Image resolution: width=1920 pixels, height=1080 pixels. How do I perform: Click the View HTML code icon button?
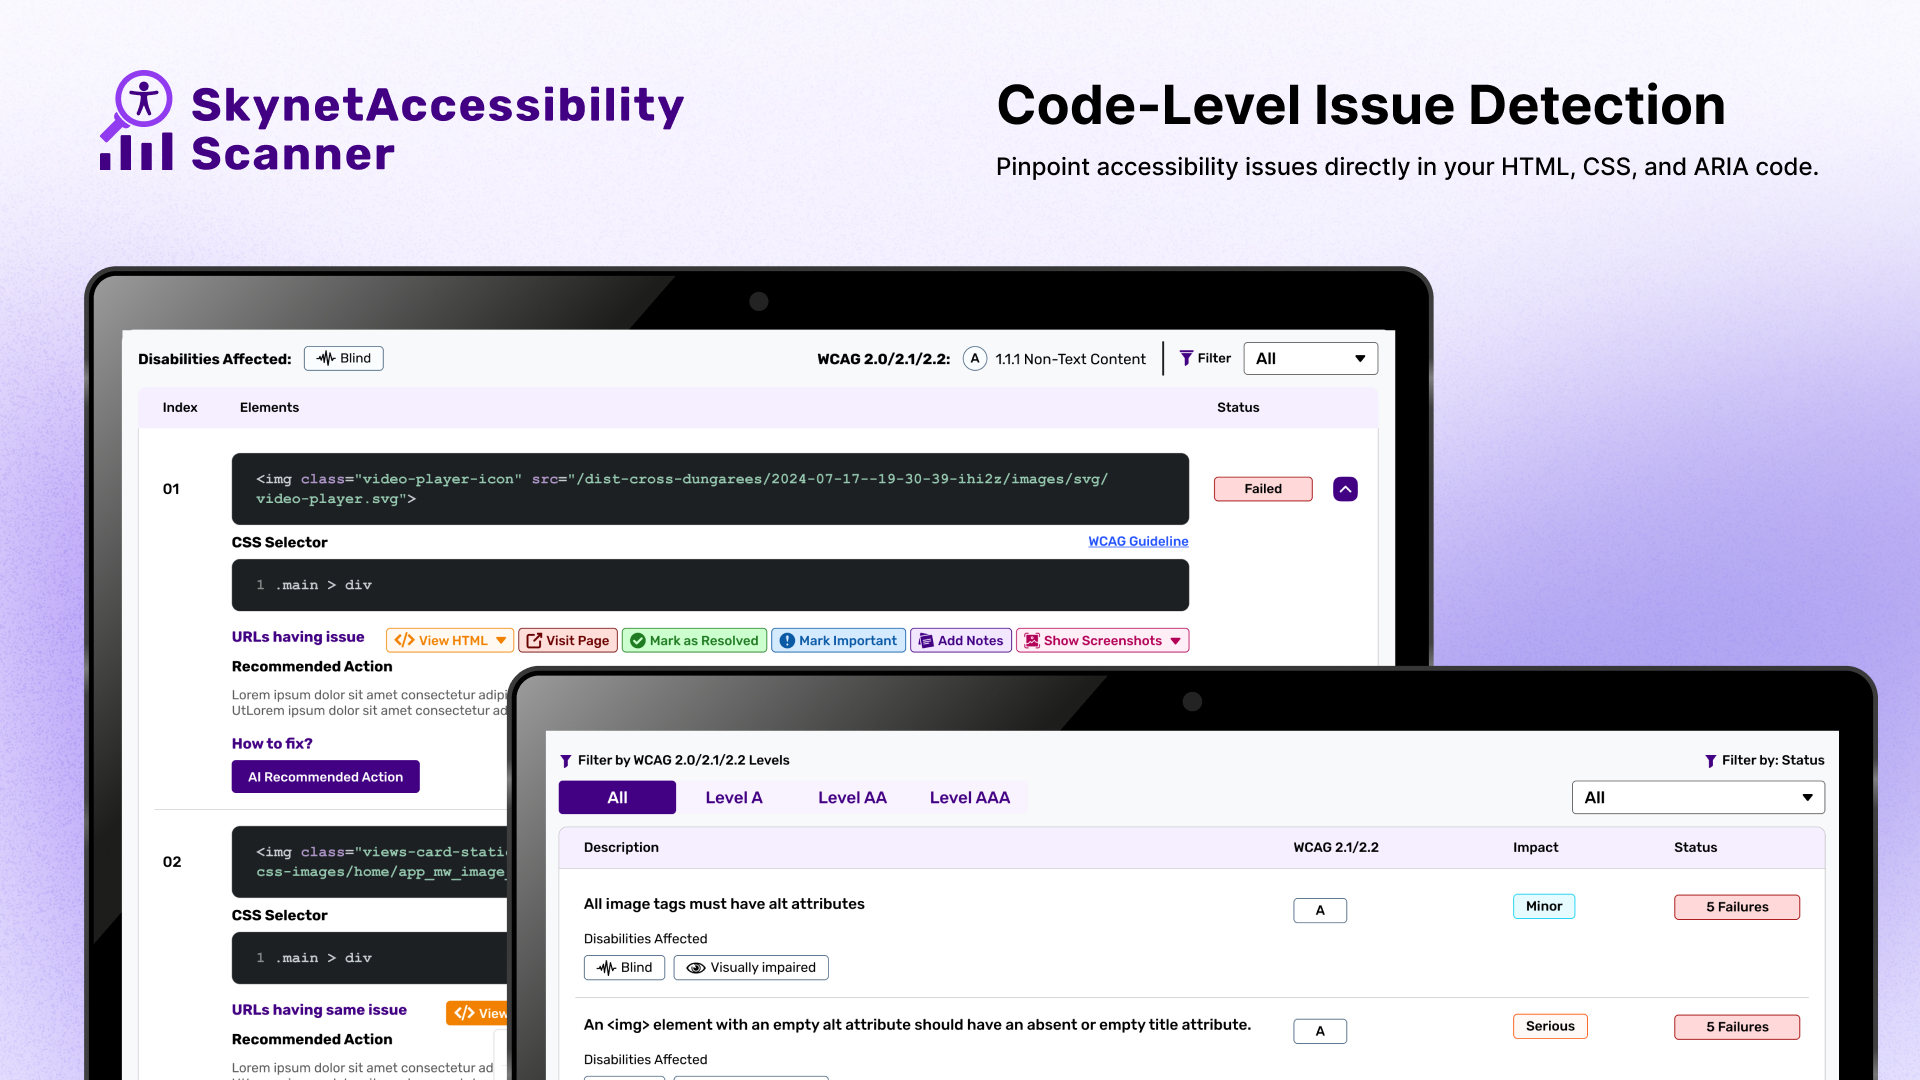[404, 640]
